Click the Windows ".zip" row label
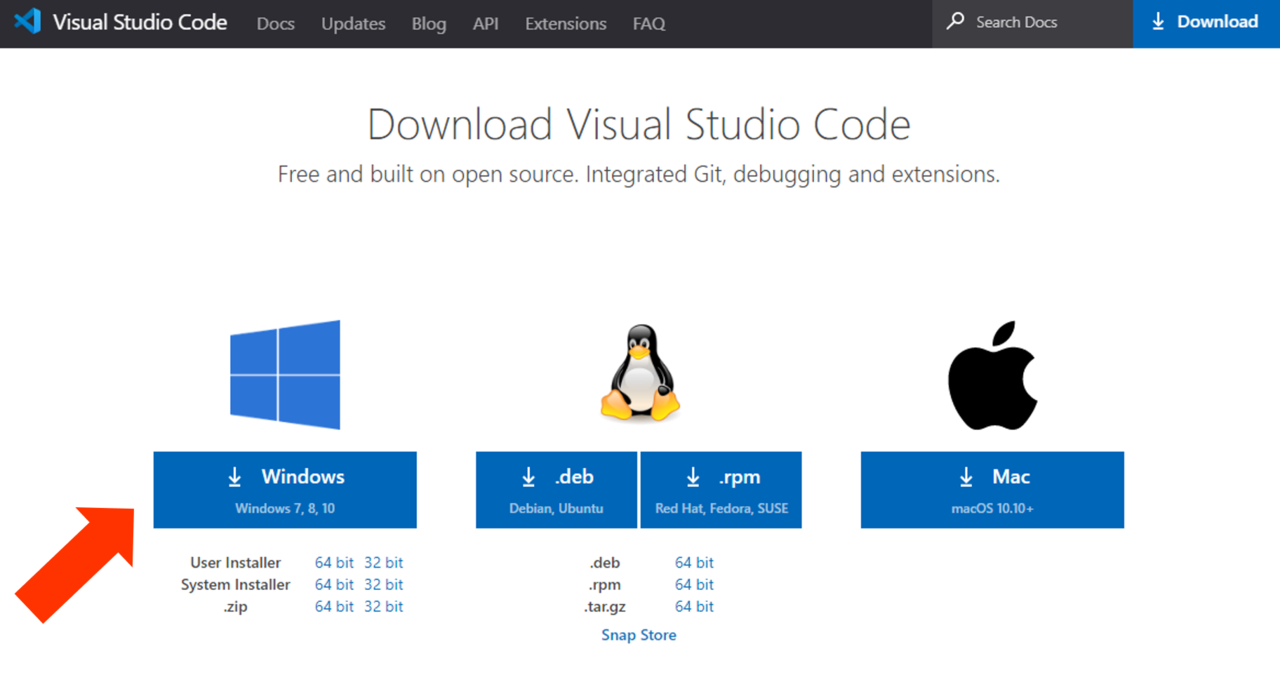The width and height of the screenshot is (1280, 684). [236, 607]
